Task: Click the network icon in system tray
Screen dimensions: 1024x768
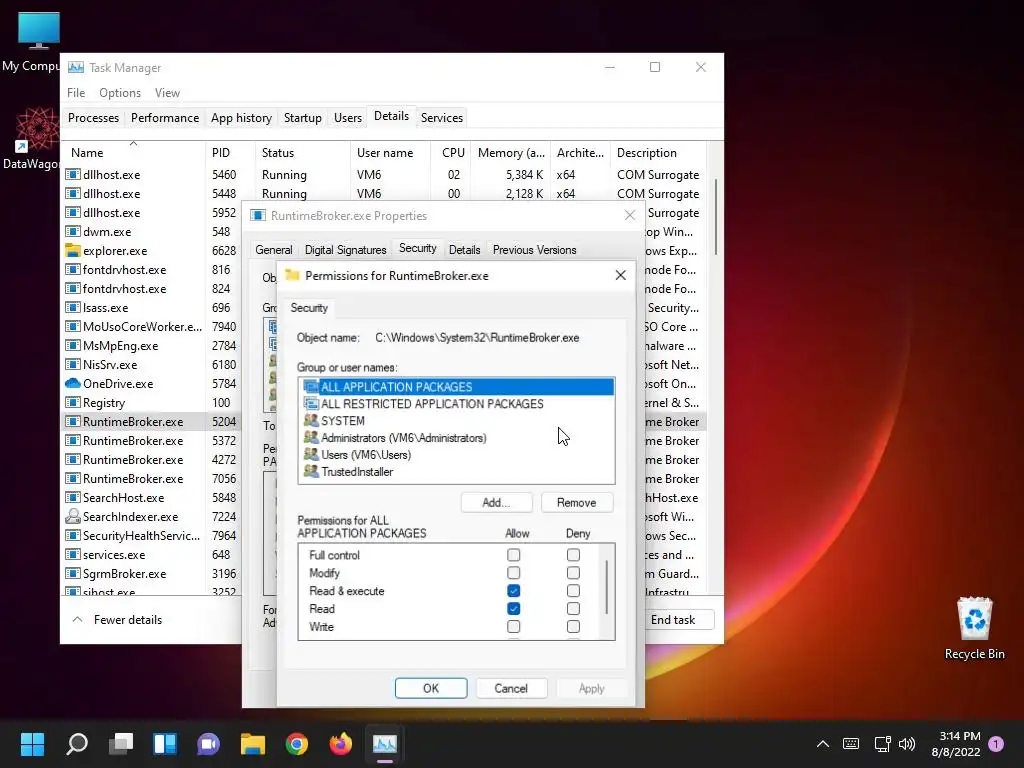Action: tap(882, 743)
